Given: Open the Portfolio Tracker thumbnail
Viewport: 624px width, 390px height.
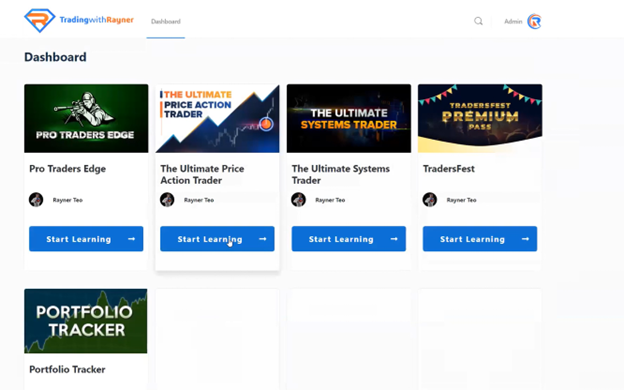Looking at the screenshot, I should tap(86, 321).
